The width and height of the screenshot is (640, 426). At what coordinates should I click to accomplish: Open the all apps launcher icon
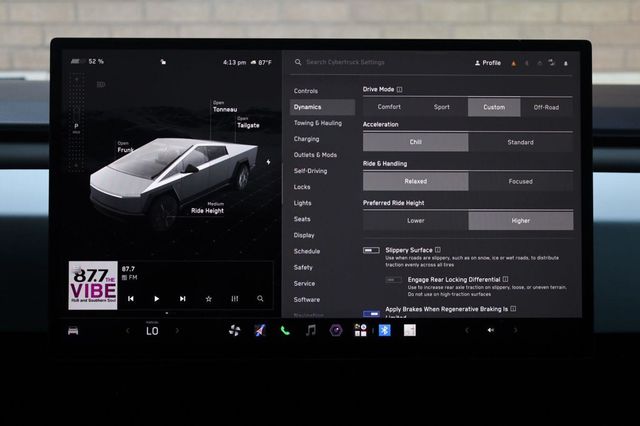click(360, 330)
